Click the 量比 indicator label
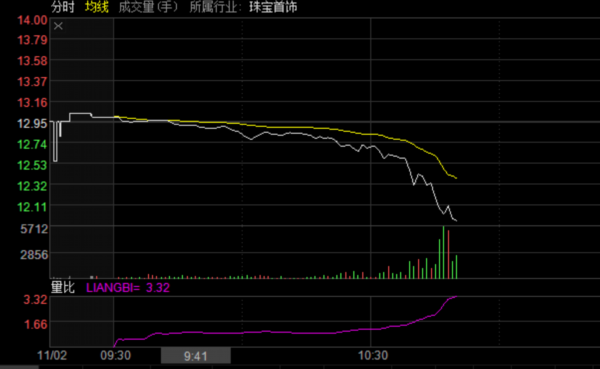 click(63, 287)
